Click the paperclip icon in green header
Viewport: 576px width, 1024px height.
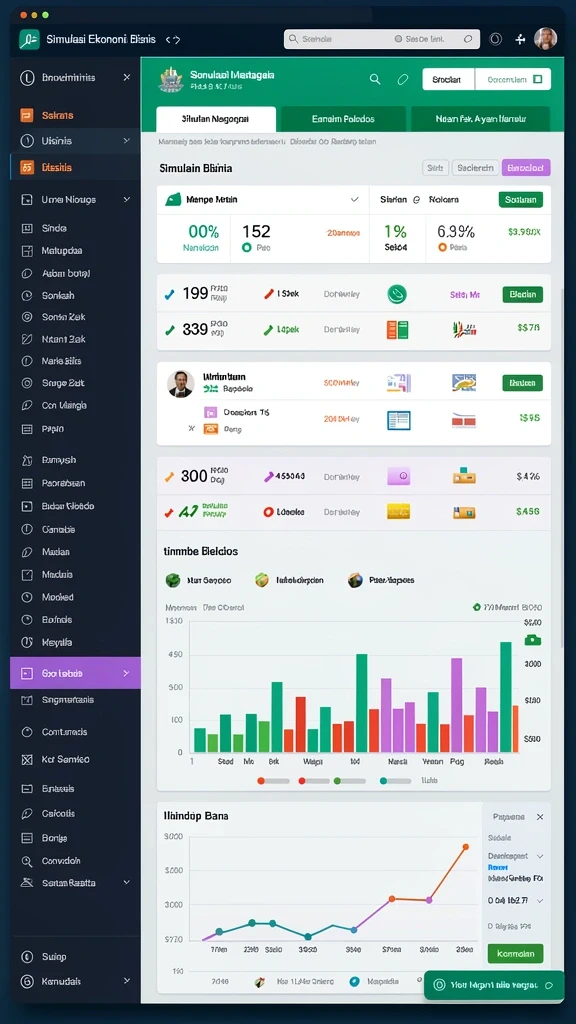[x=403, y=79]
